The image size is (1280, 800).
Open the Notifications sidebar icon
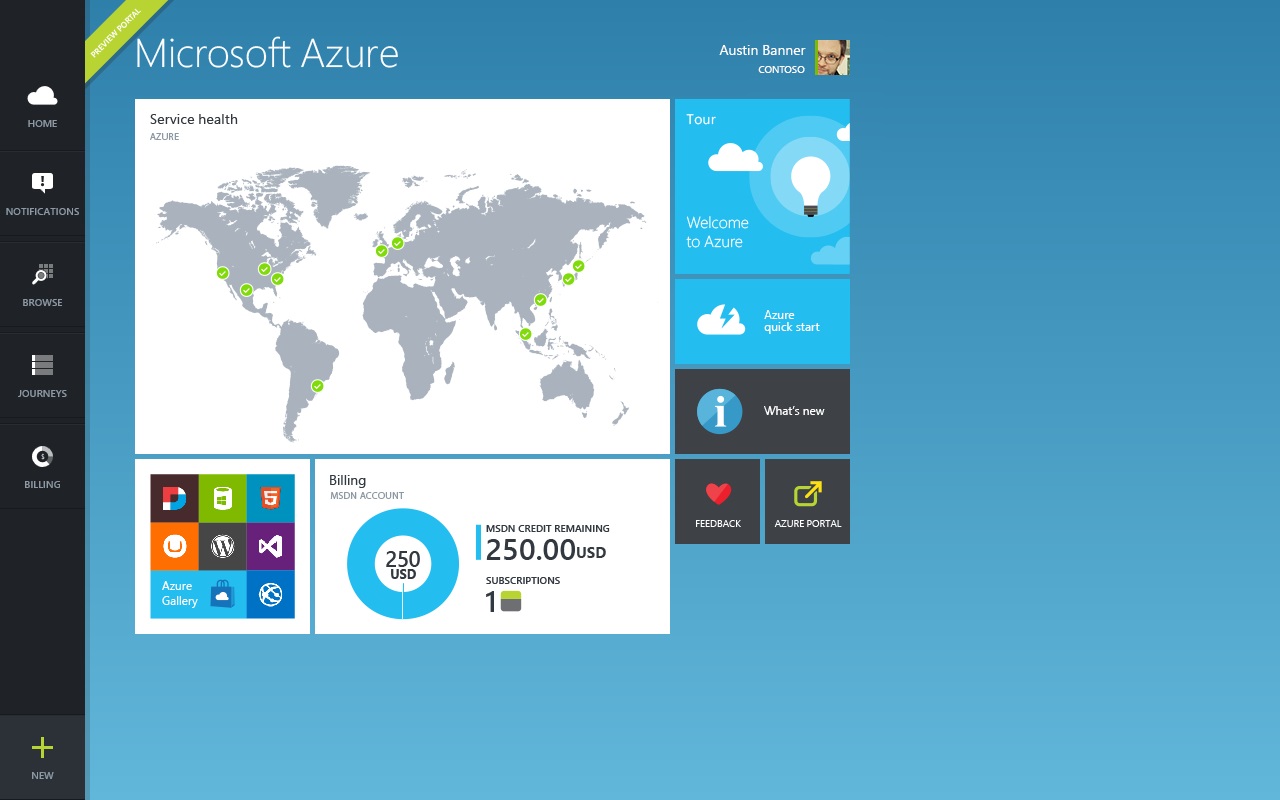tap(42, 183)
